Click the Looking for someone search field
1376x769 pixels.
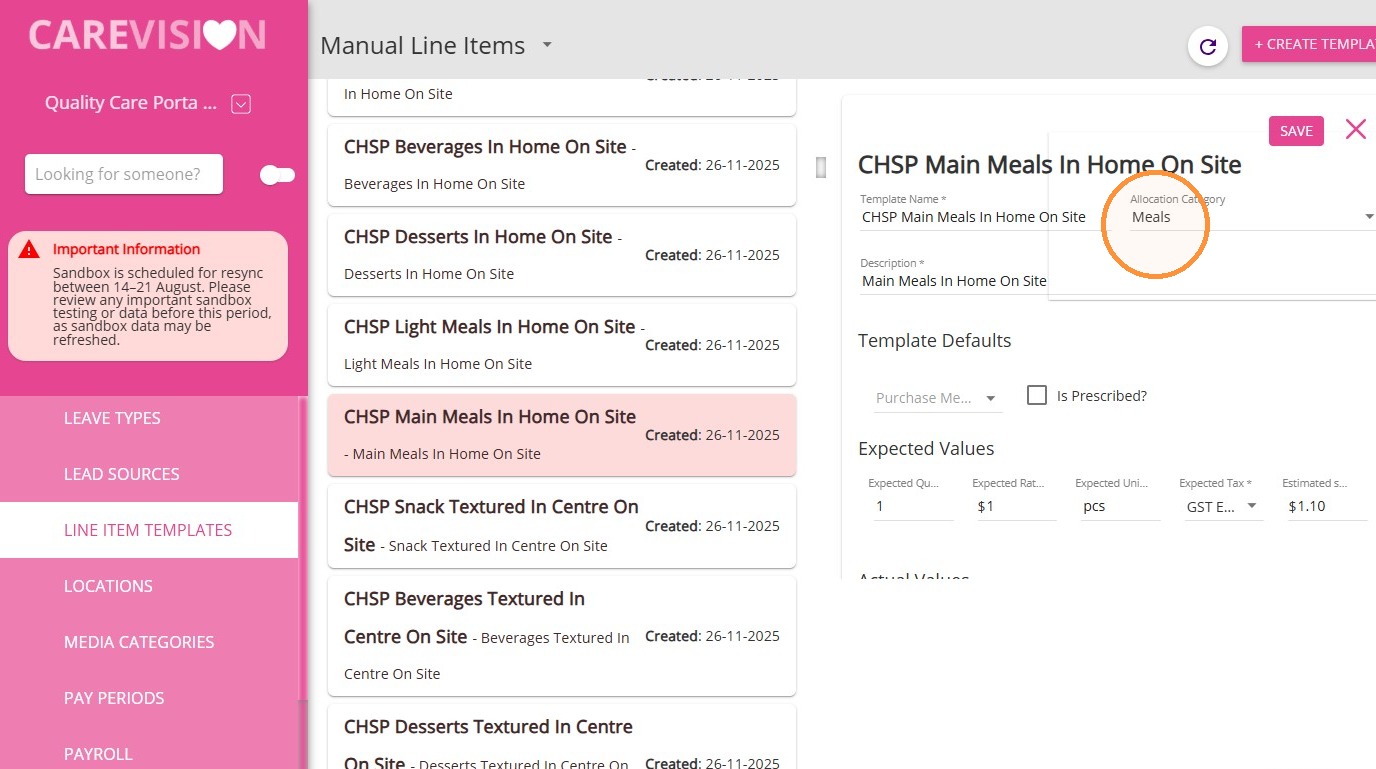click(x=124, y=174)
